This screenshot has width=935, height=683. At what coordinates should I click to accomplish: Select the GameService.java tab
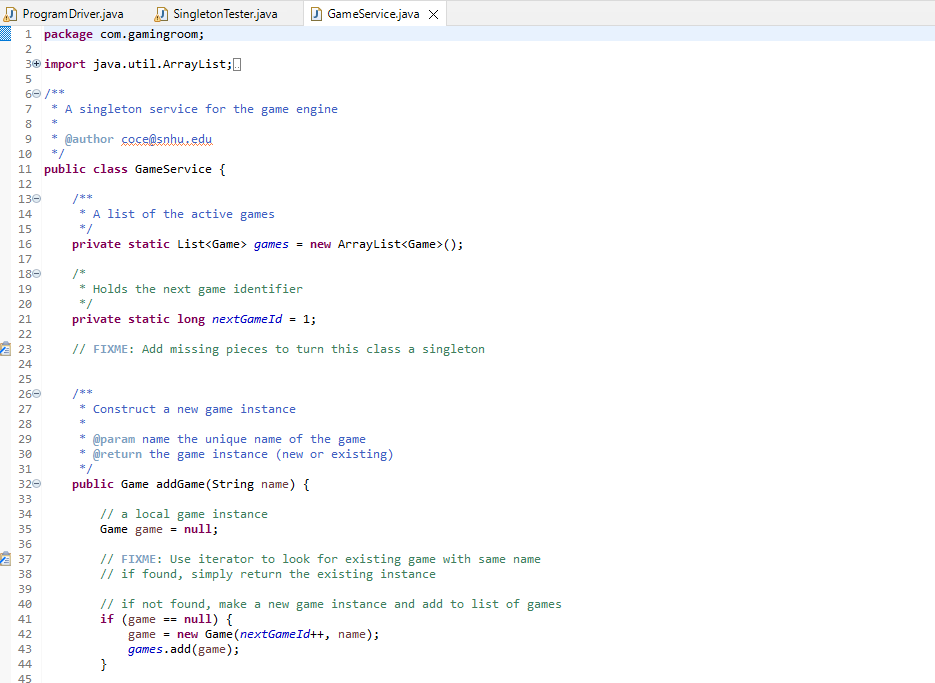[375, 14]
